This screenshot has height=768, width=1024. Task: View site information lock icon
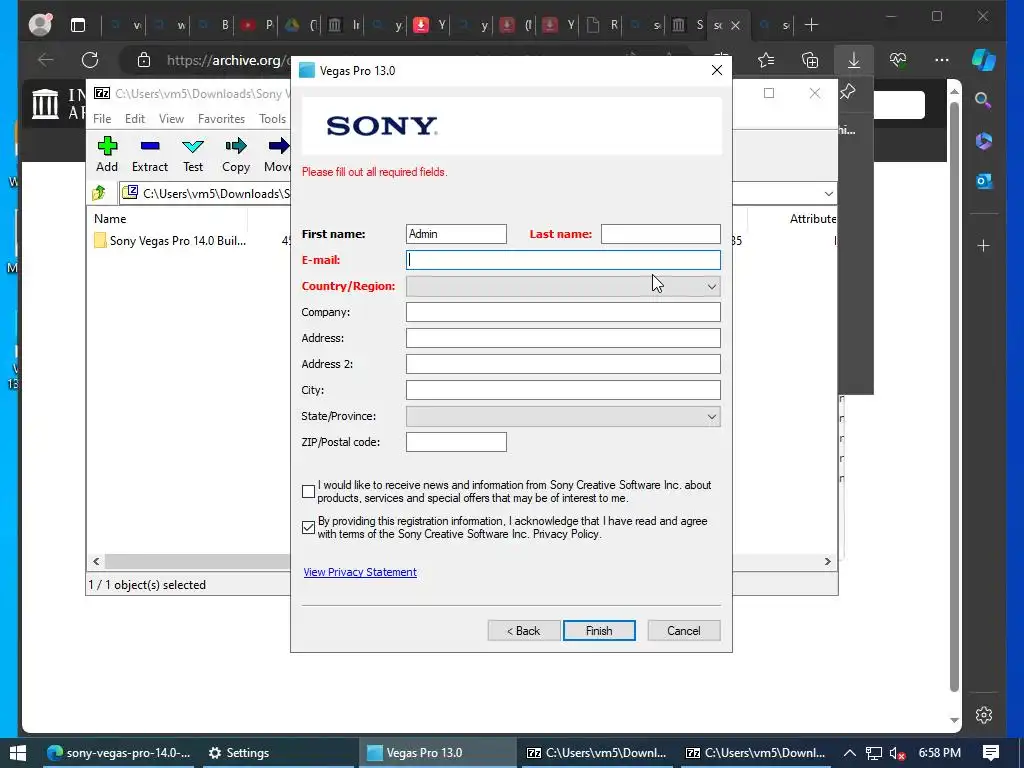(x=144, y=60)
